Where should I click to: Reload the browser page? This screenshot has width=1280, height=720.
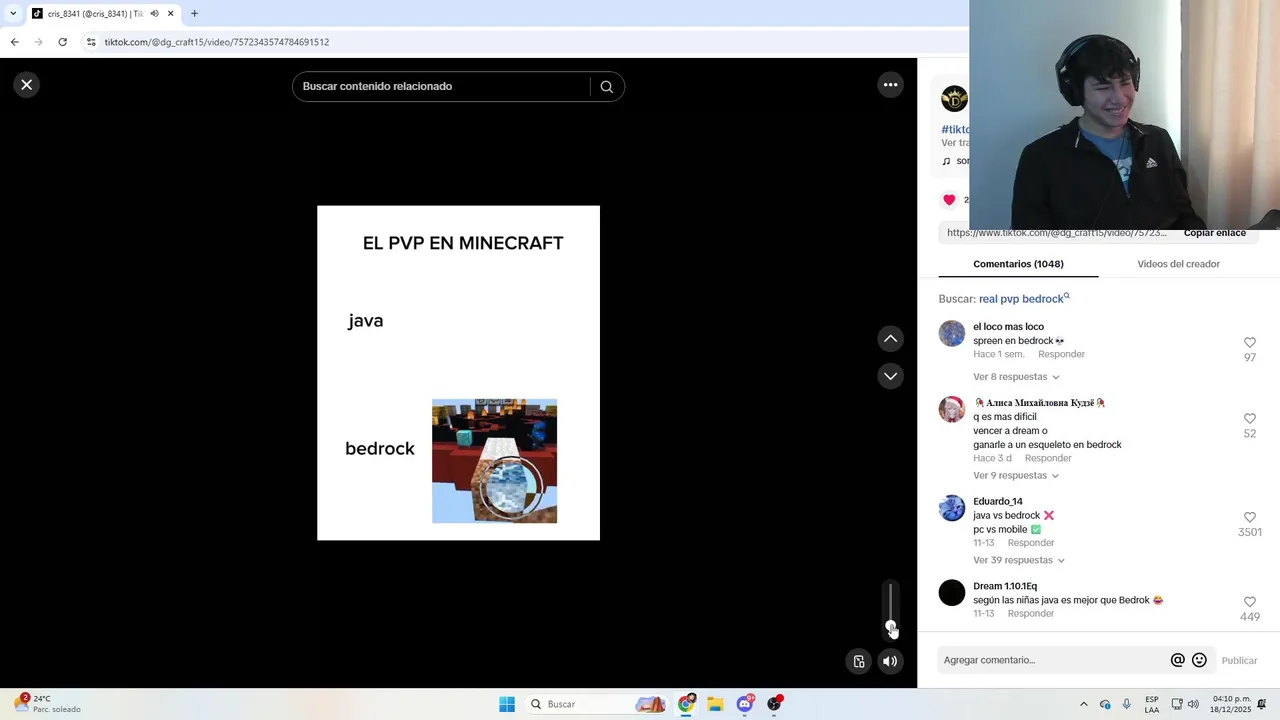62,42
